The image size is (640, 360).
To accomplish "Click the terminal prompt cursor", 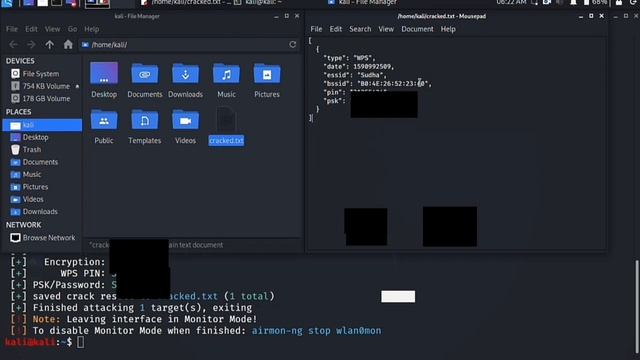I will (80, 342).
